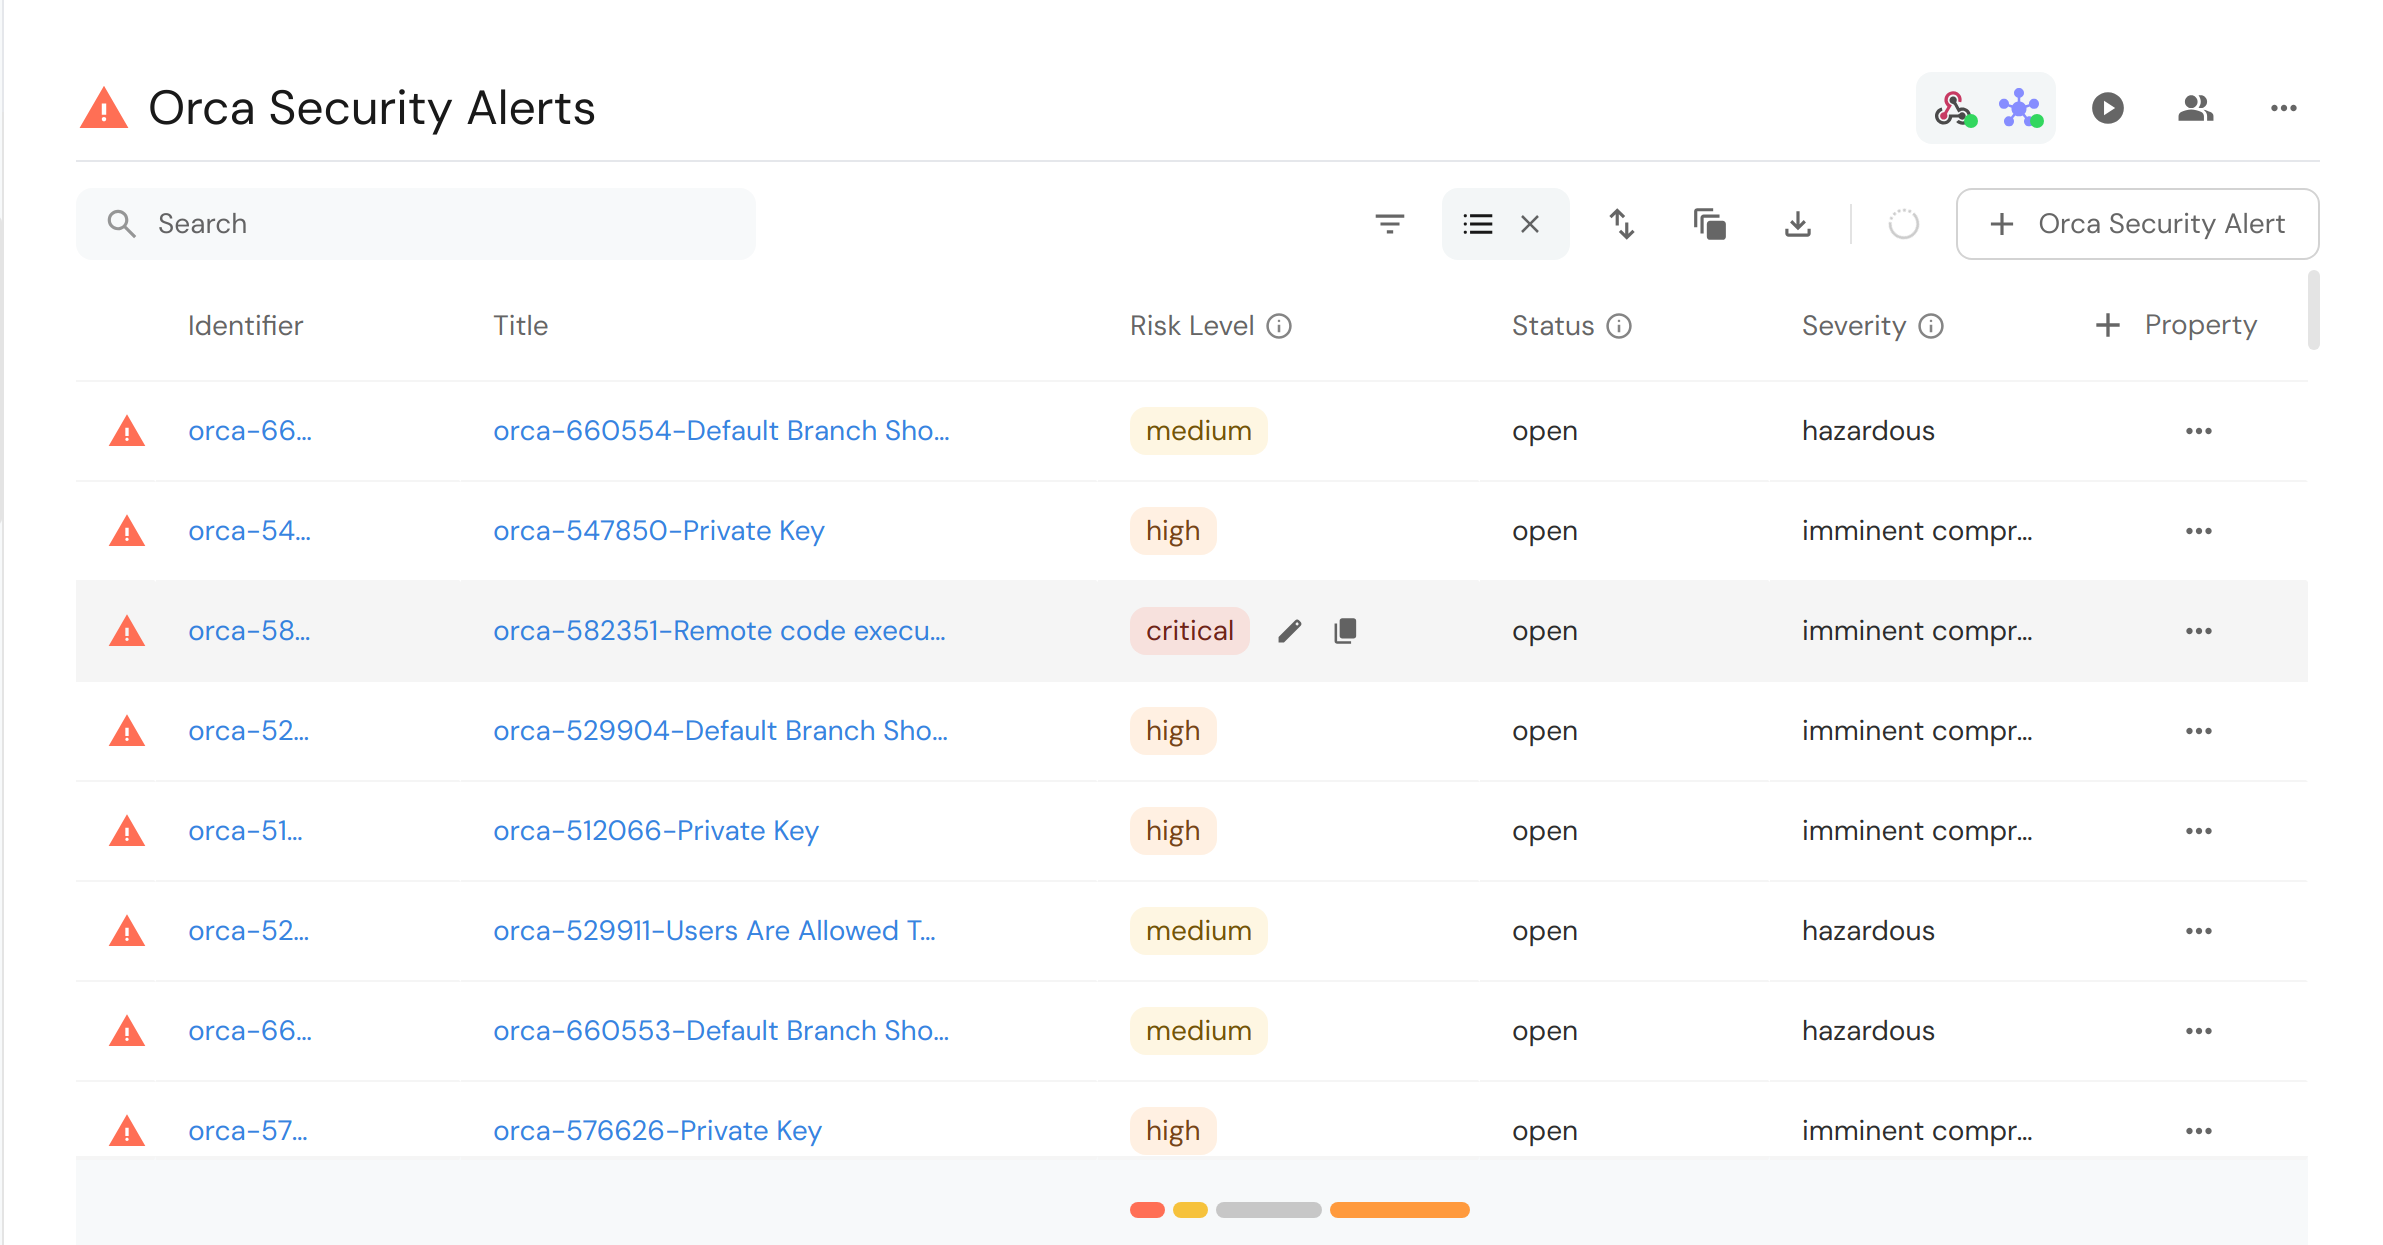Image resolution: width=2383 pixels, height=1245 pixels.
Task: Click the webhook integration icon
Action: click(1954, 108)
